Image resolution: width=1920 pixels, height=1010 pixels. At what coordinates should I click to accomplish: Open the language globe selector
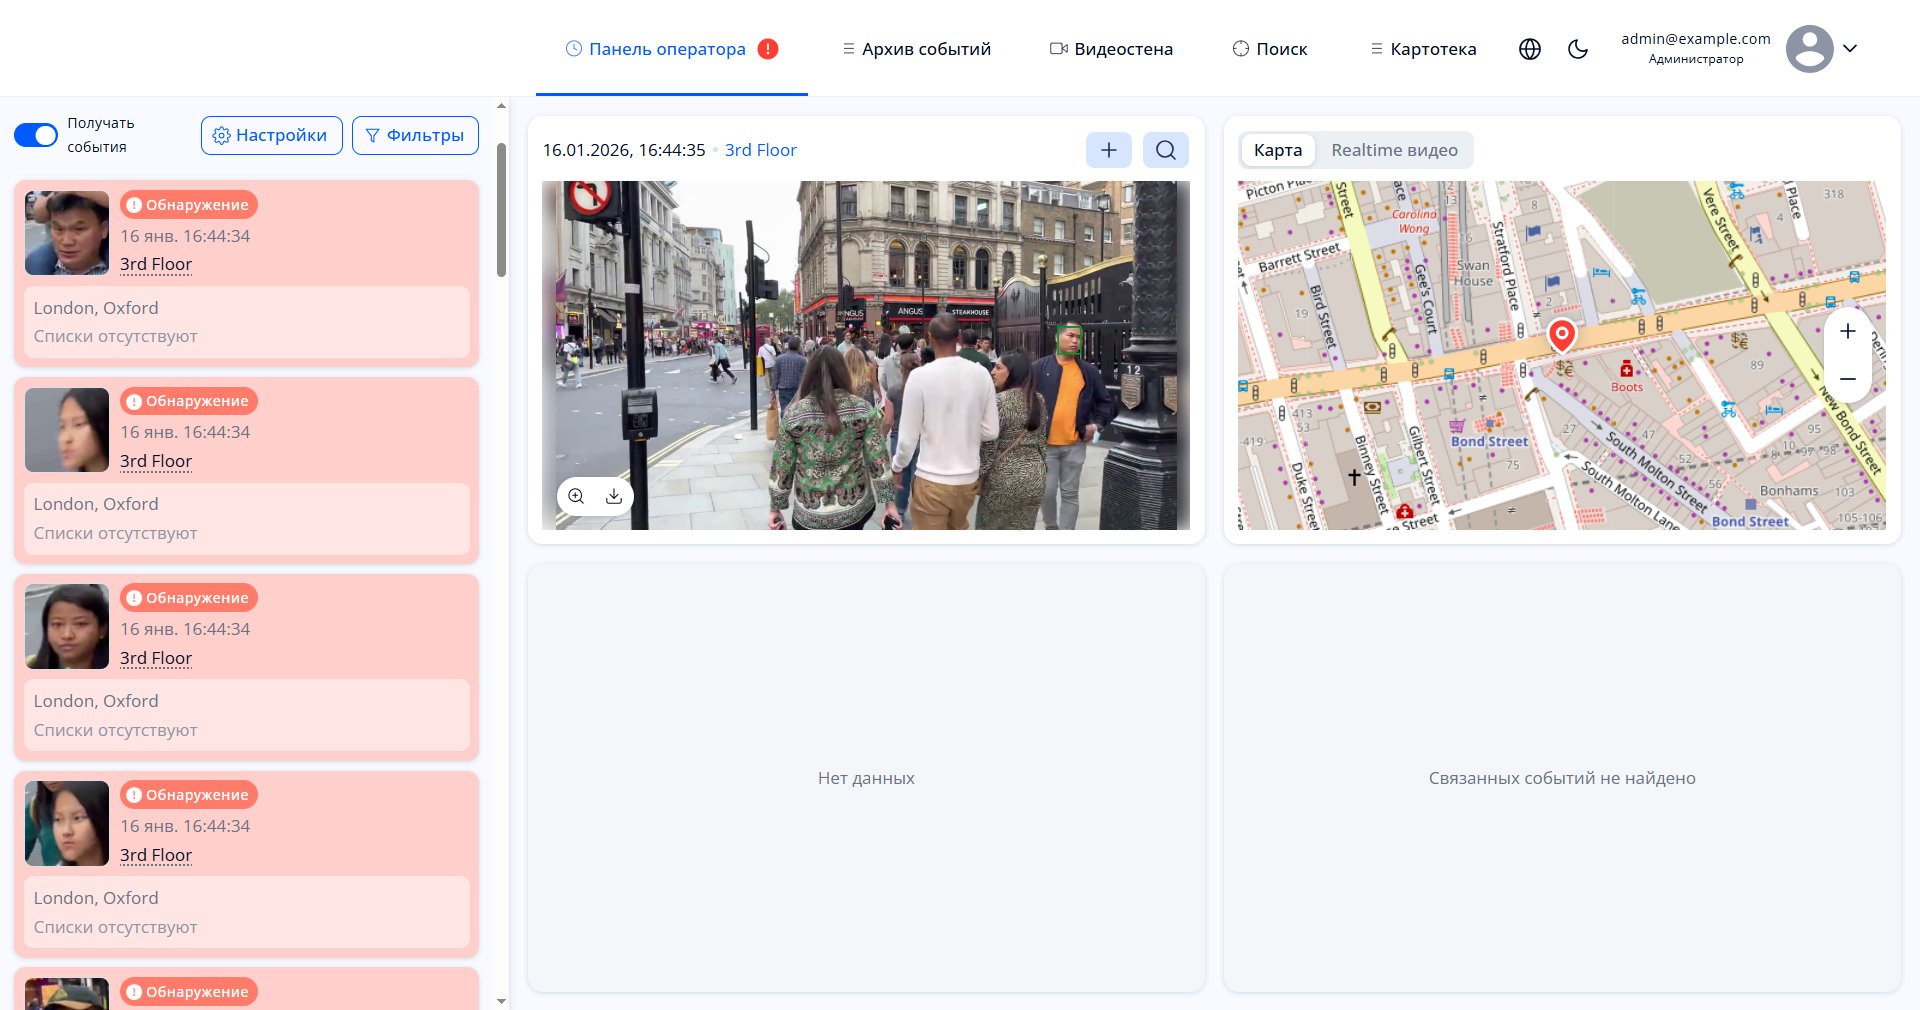tap(1529, 49)
